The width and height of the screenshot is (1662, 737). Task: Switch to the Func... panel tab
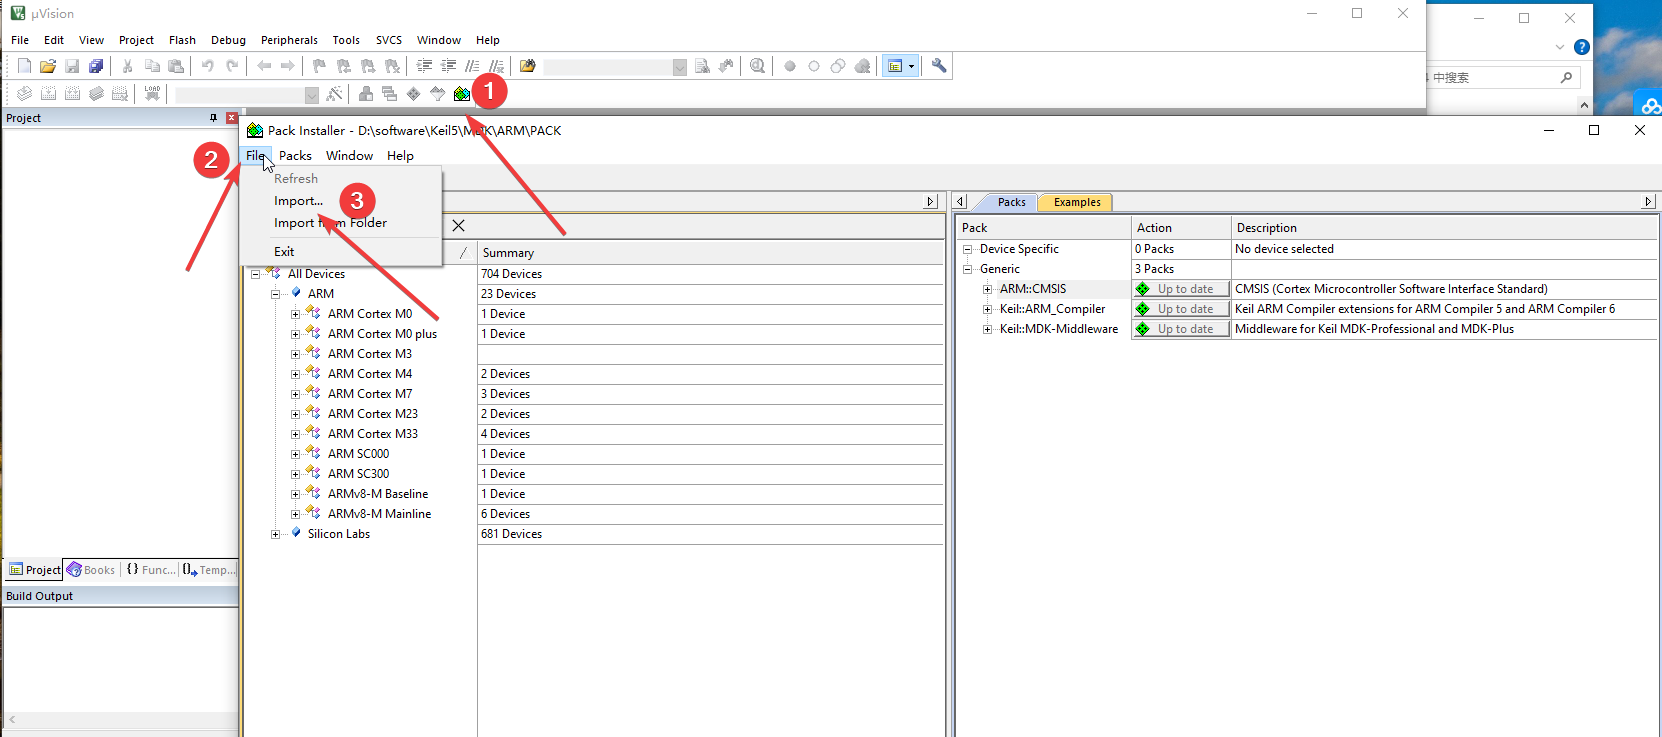click(150, 570)
